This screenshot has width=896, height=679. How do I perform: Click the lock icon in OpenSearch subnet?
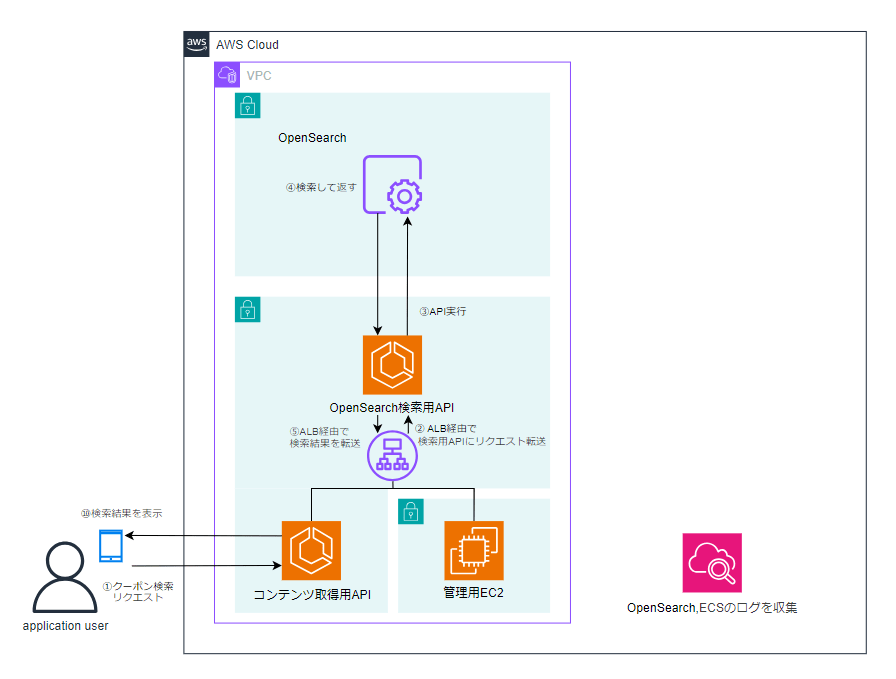click(247, 106)
